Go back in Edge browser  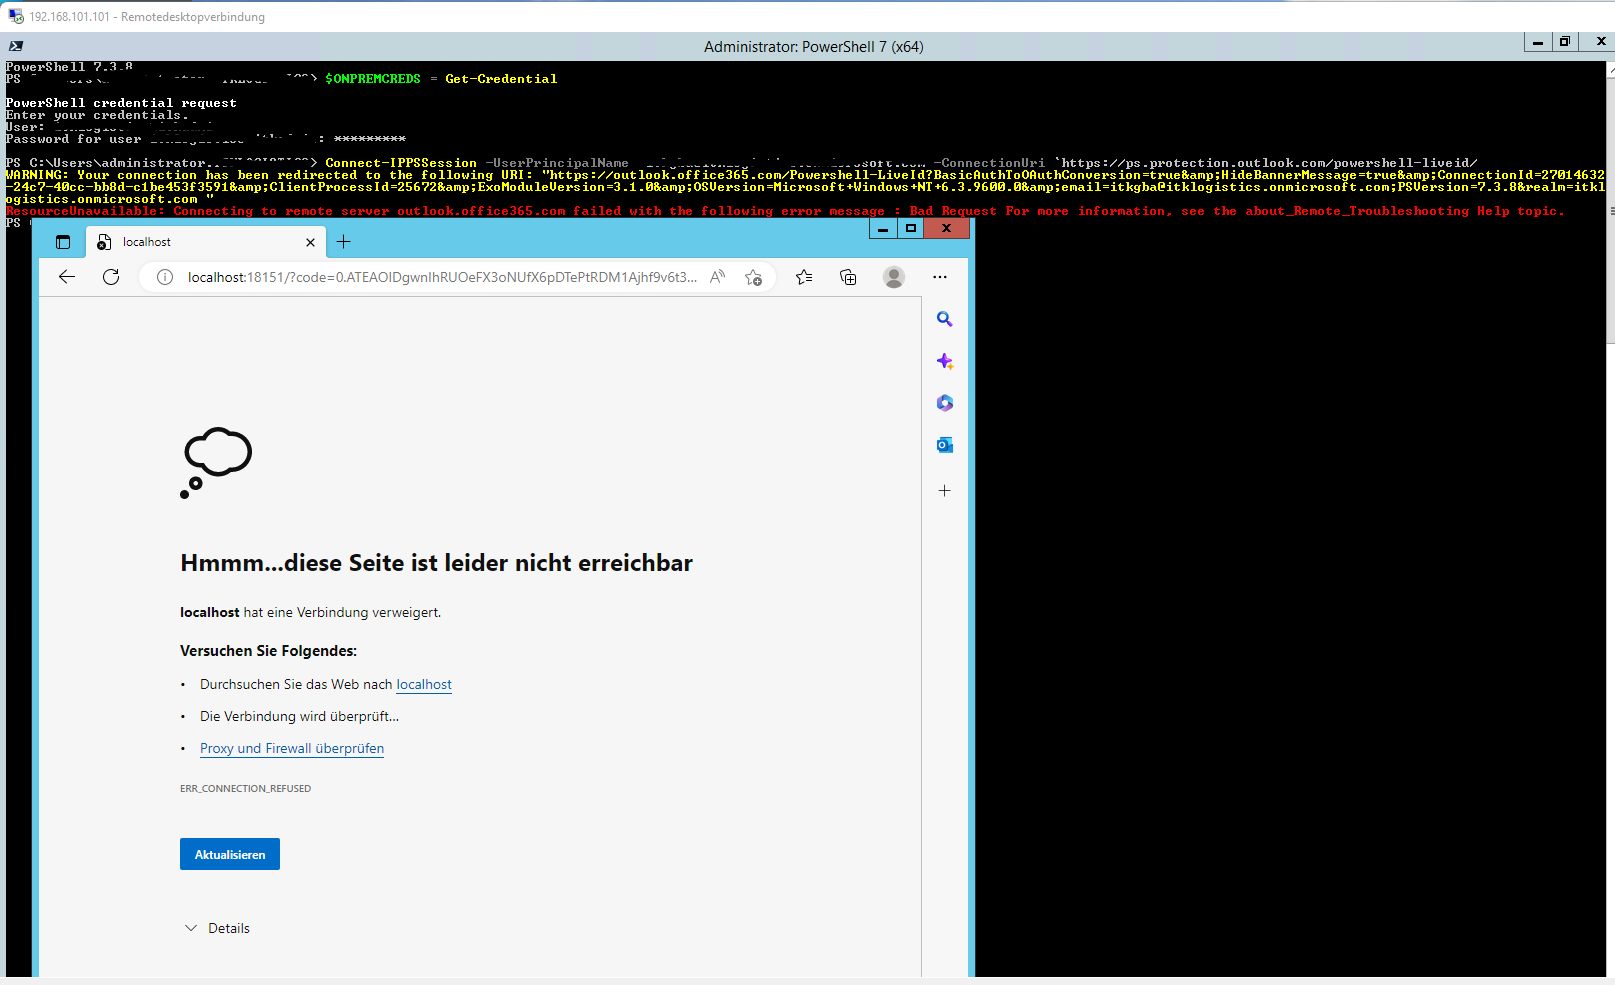click(x=67, y=277)
